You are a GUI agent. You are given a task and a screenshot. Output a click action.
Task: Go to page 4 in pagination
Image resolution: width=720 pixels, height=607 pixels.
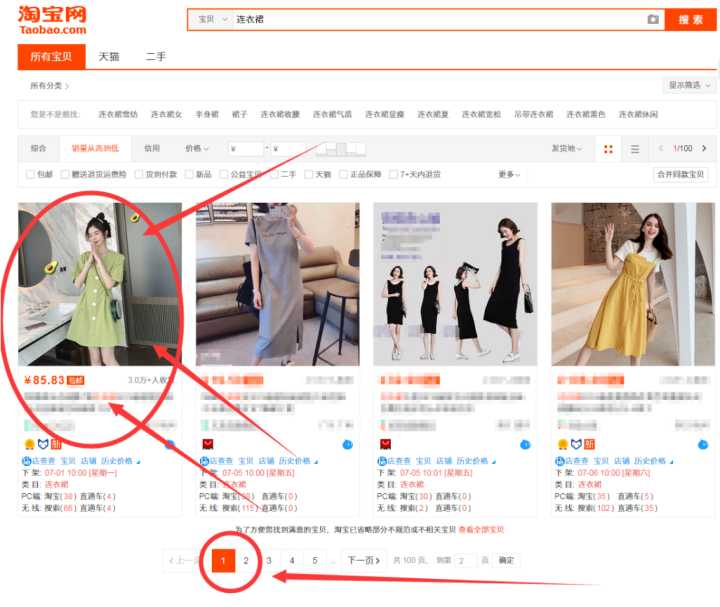pos(292,561)
